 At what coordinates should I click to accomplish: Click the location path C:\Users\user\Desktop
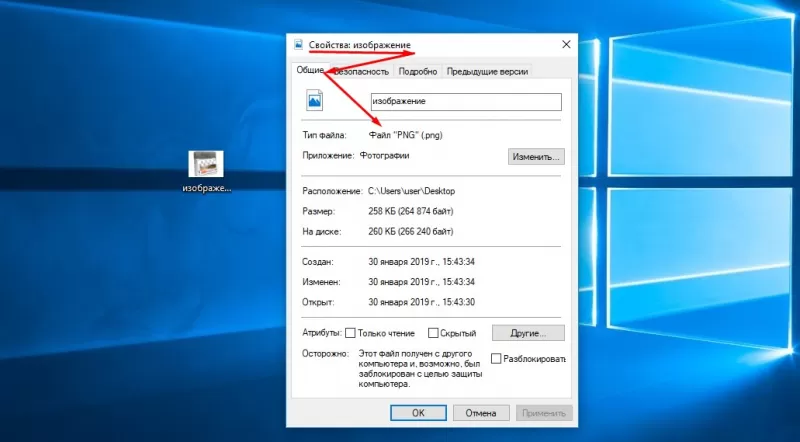click(411, 191)
